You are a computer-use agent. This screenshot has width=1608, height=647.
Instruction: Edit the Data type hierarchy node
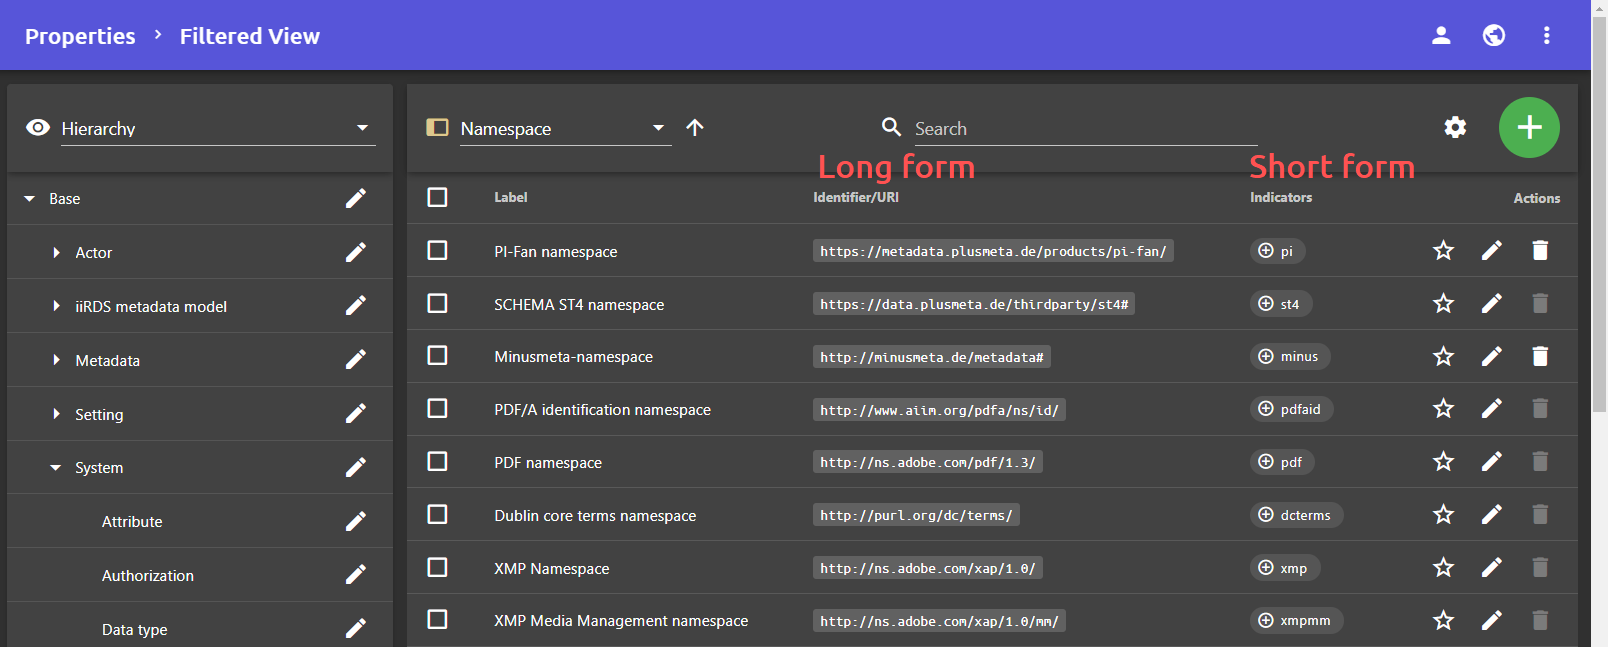(355, 628)
